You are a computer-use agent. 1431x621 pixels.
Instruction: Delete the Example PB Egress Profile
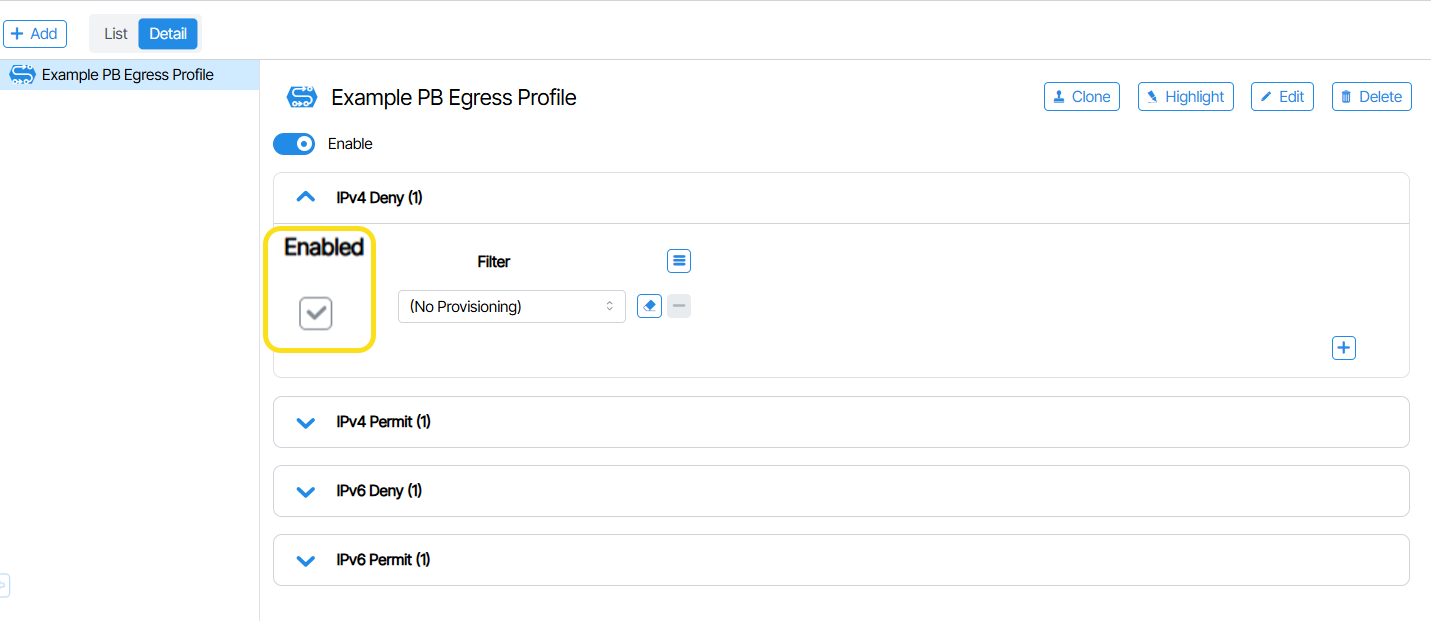point(1371,97)
